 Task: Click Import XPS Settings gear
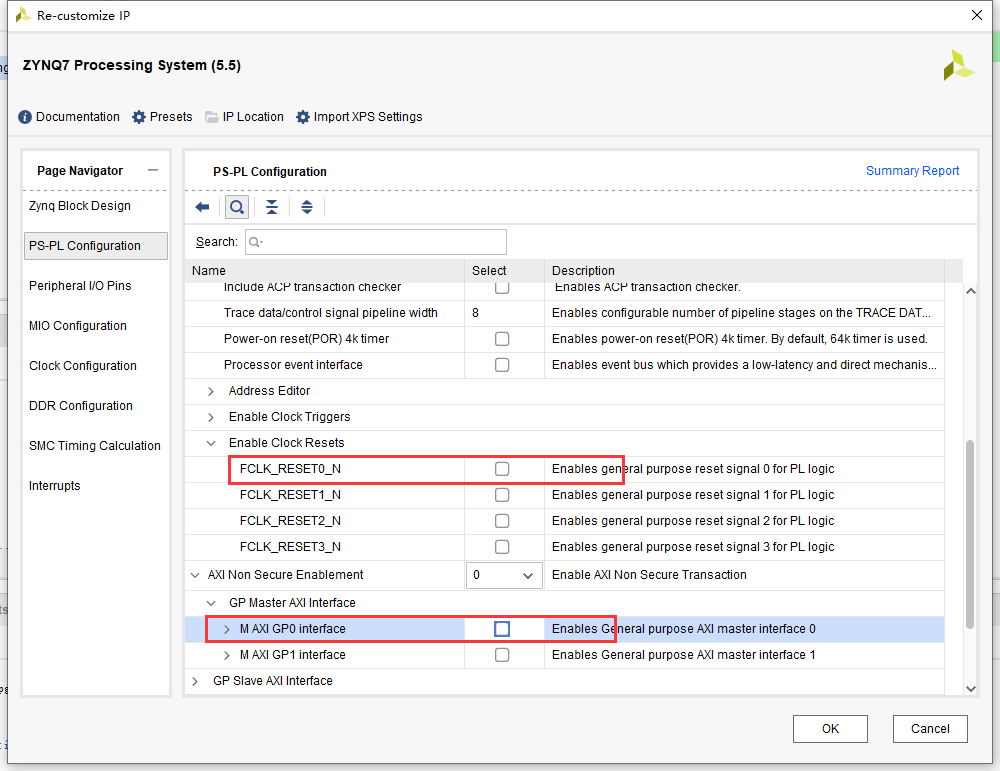(x=303, y=117)
